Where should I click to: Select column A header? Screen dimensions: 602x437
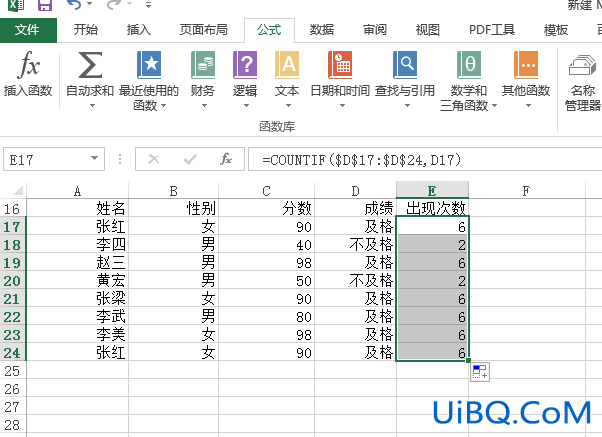click(77, 191)
